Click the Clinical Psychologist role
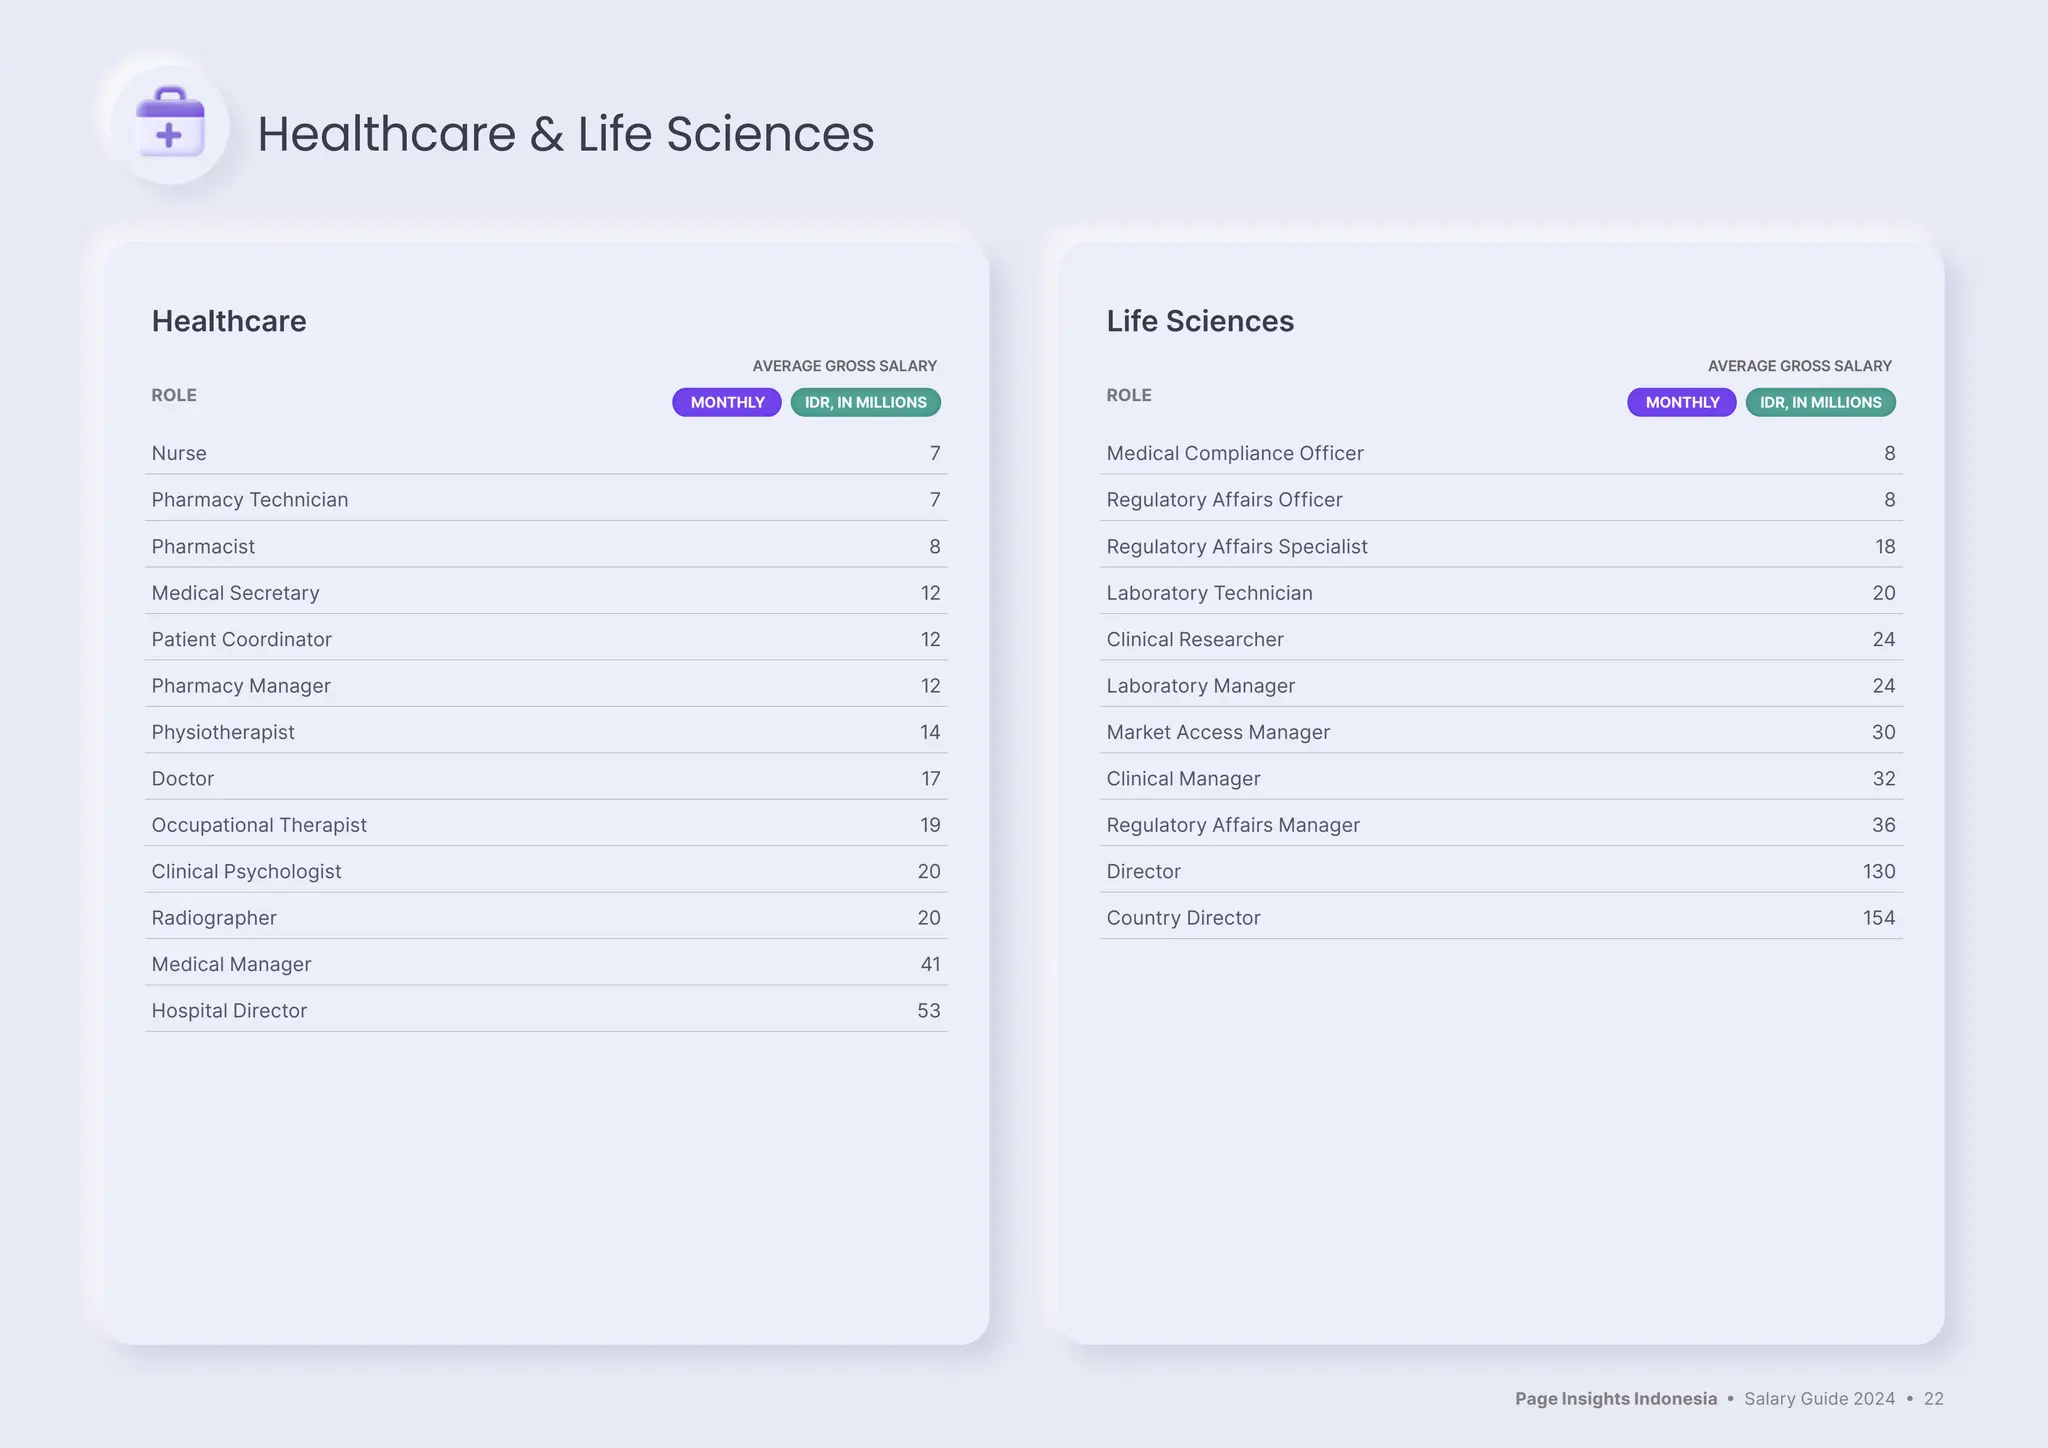 [246, 871]
